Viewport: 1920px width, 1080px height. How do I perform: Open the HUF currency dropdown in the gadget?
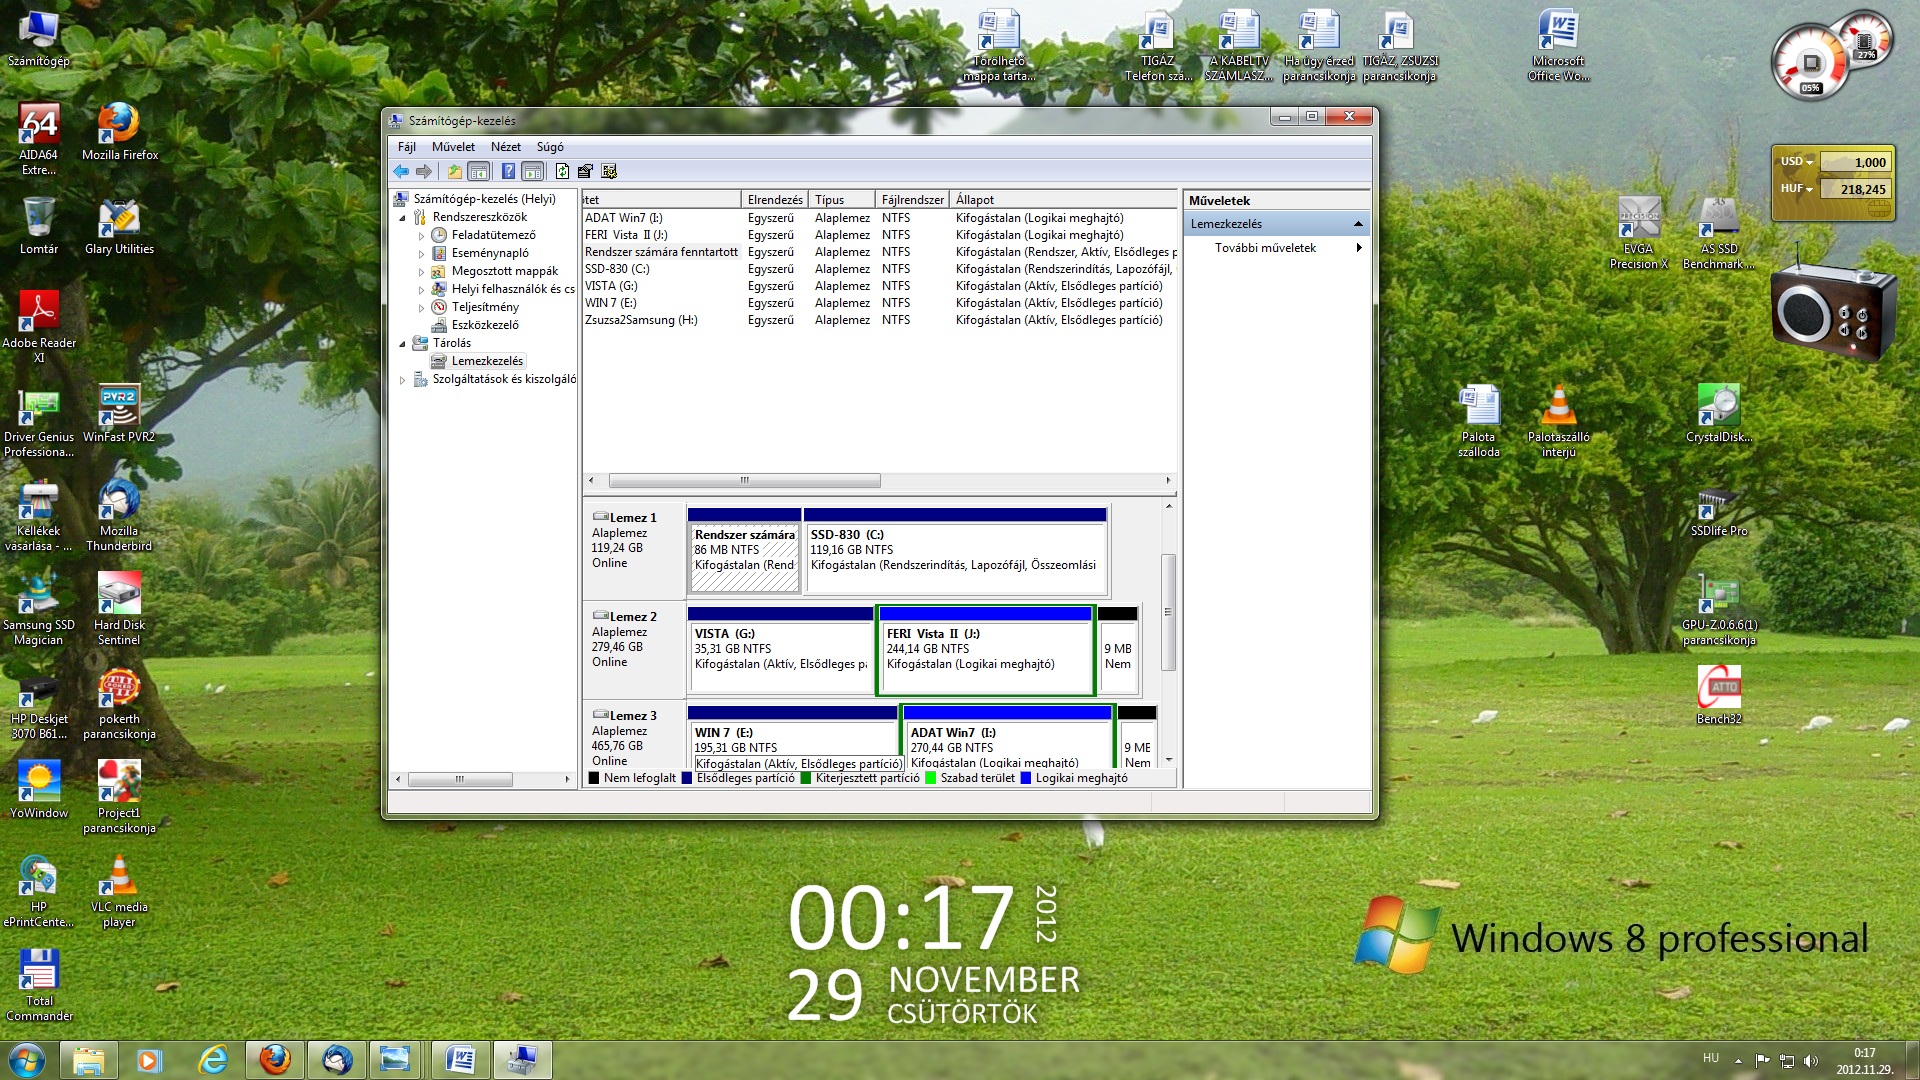pos(1797,188)
